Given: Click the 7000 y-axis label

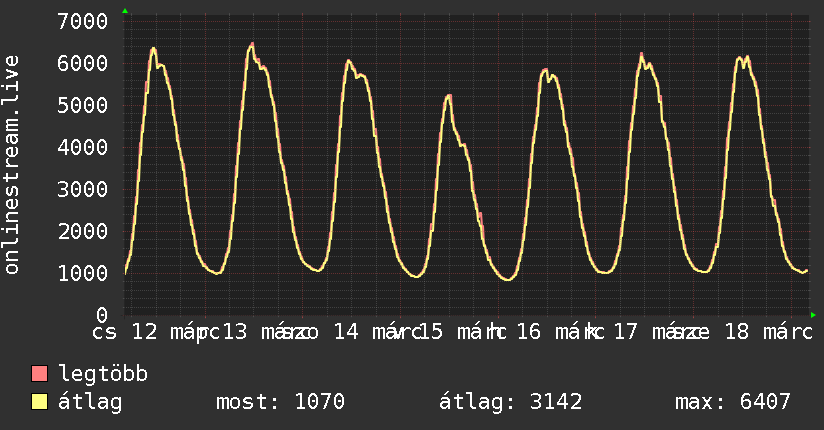Looking at the screenshot, I should coord(83,21).
